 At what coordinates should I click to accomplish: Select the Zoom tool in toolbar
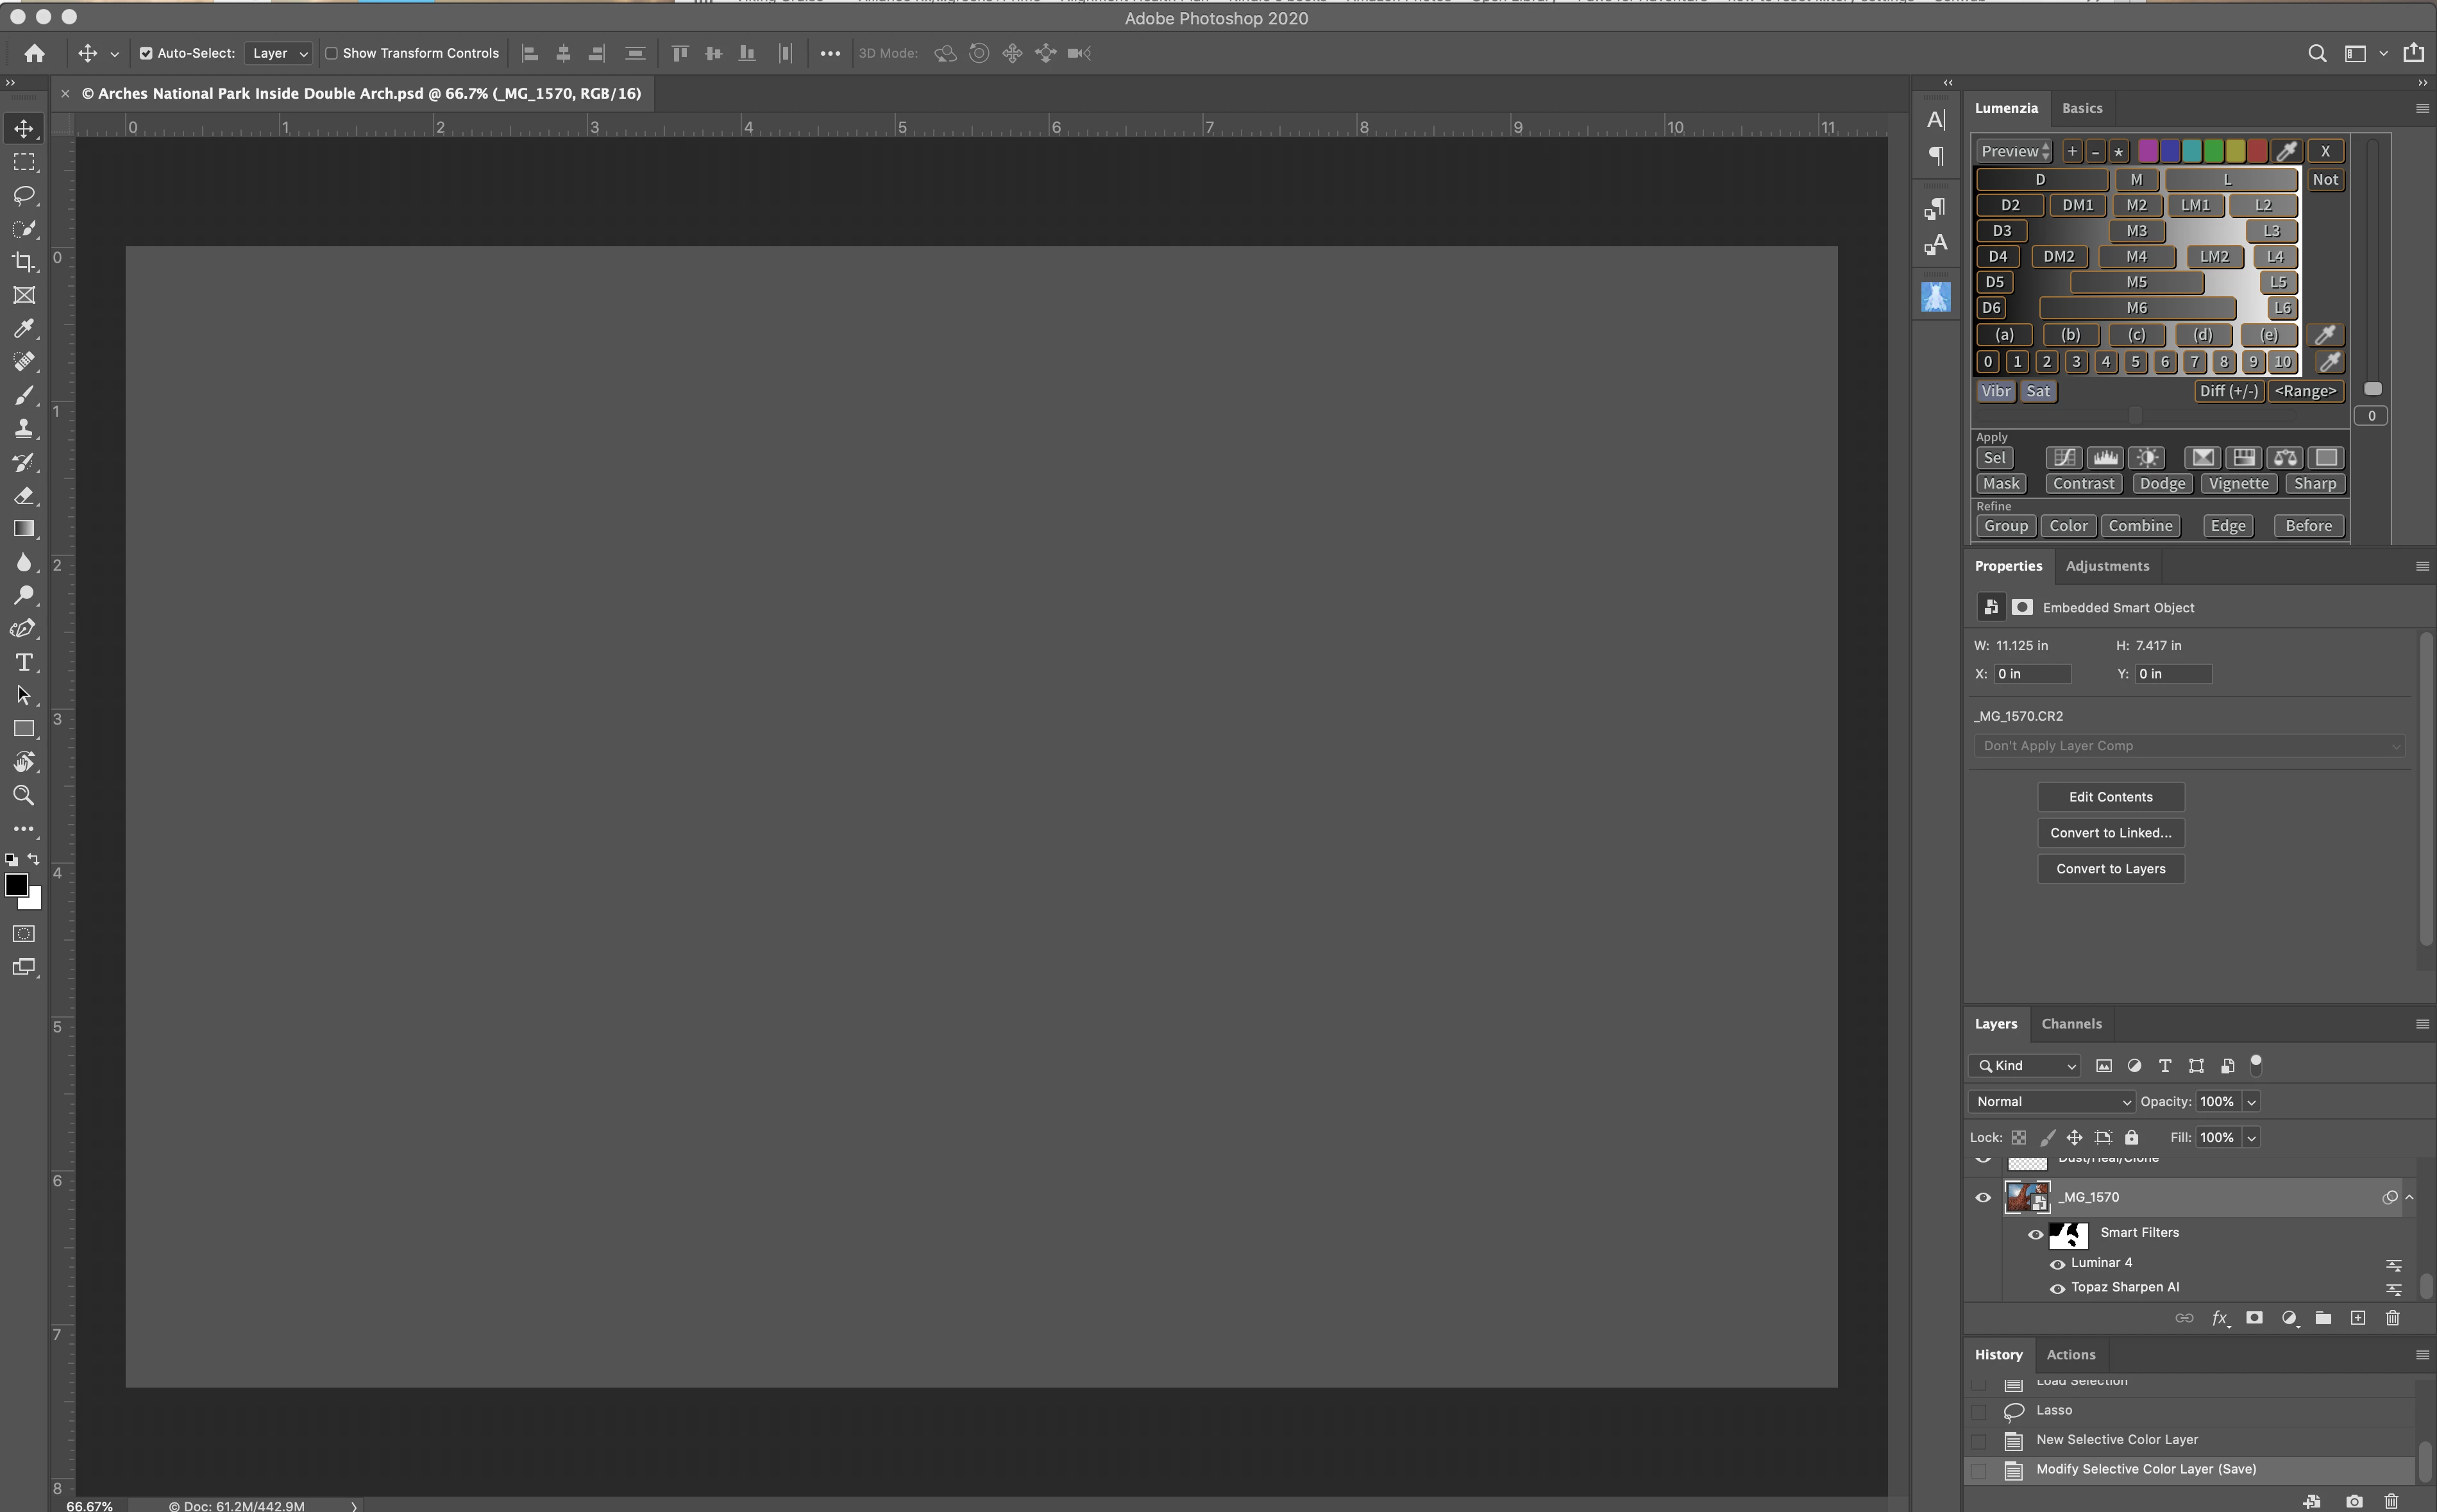click(x=24, y=796)
